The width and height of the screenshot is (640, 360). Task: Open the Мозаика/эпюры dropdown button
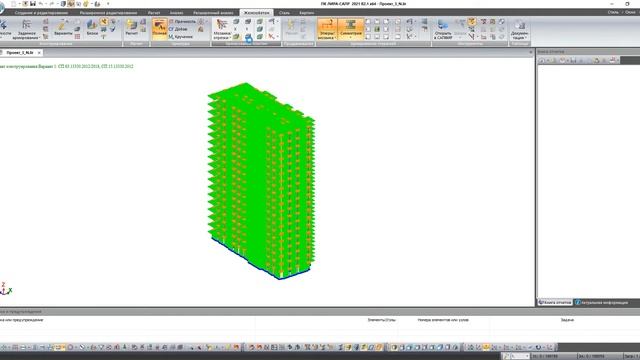click(222, 29)
